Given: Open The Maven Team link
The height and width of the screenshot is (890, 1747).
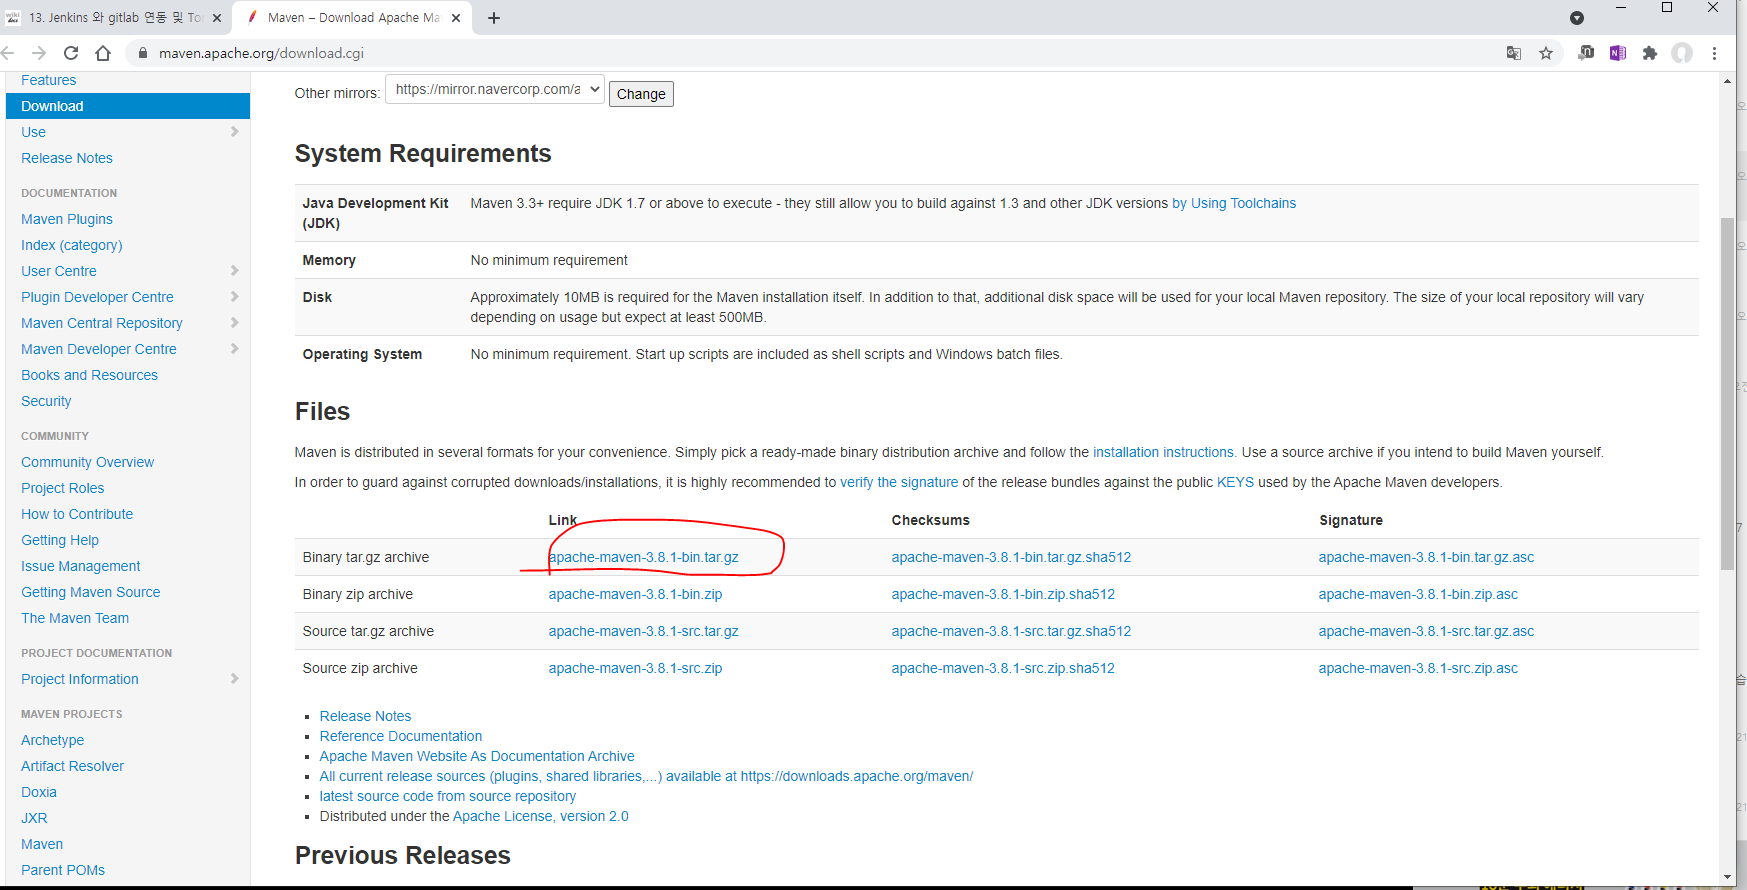Looking at the screenshot, I should point(75,618).
